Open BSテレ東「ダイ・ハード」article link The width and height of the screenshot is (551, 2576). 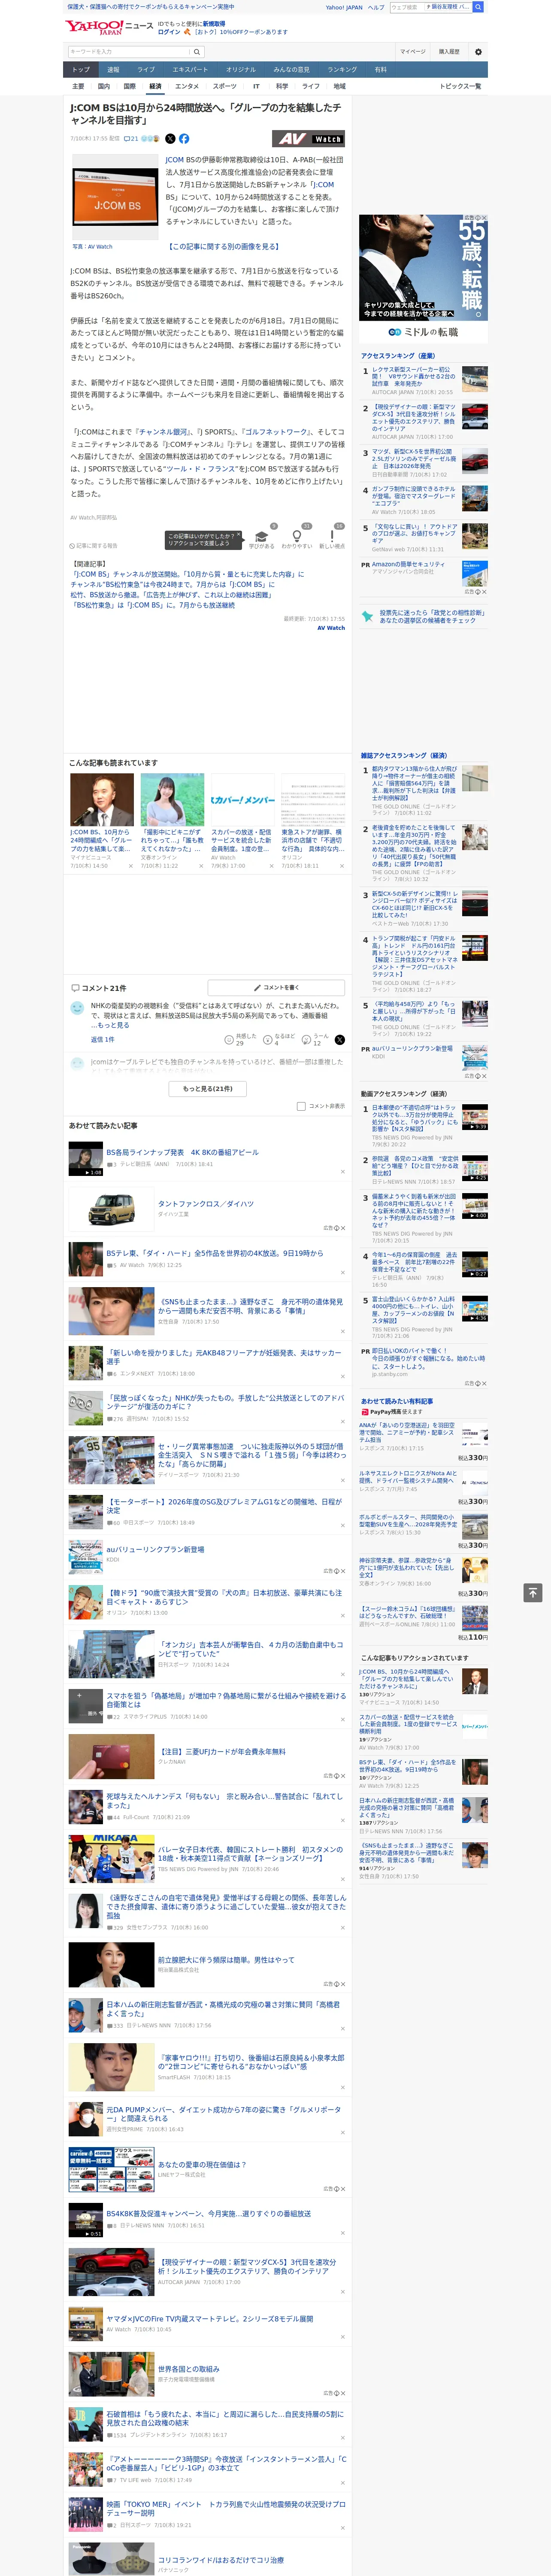[x=215, y=1253]
